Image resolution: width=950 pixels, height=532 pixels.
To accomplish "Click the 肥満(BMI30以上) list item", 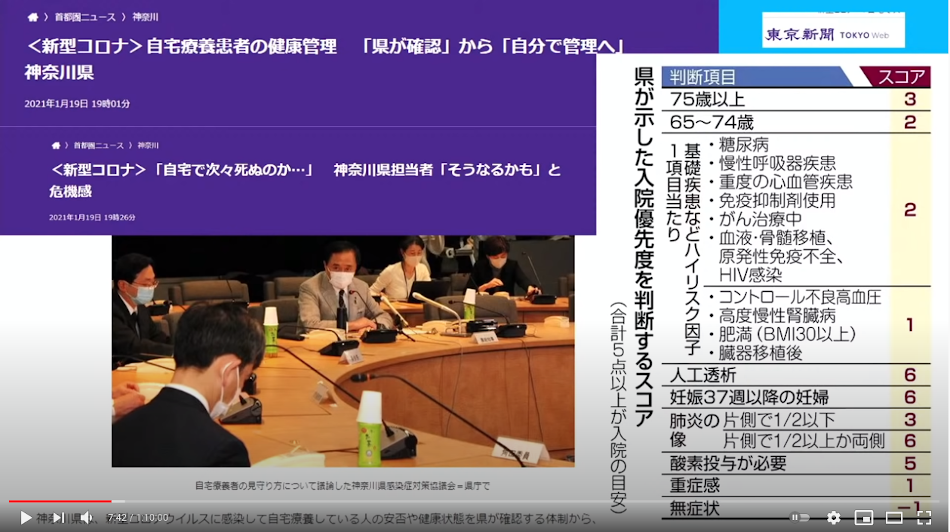I will (782, 334).
